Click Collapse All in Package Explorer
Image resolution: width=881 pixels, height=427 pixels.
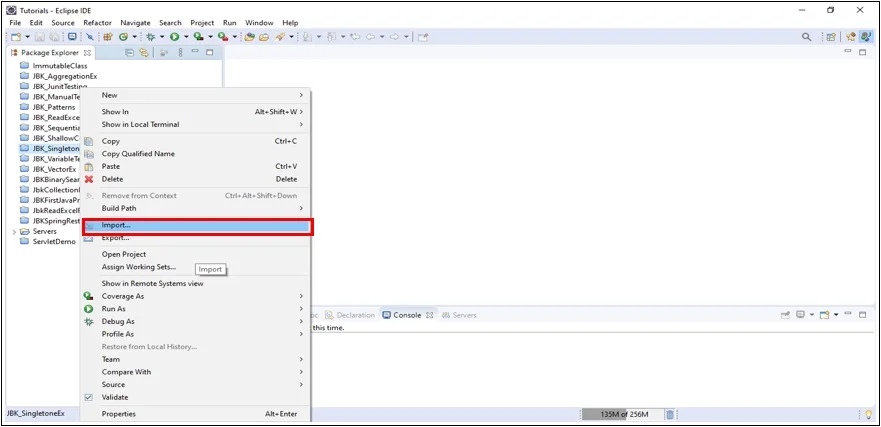[129, 52]
